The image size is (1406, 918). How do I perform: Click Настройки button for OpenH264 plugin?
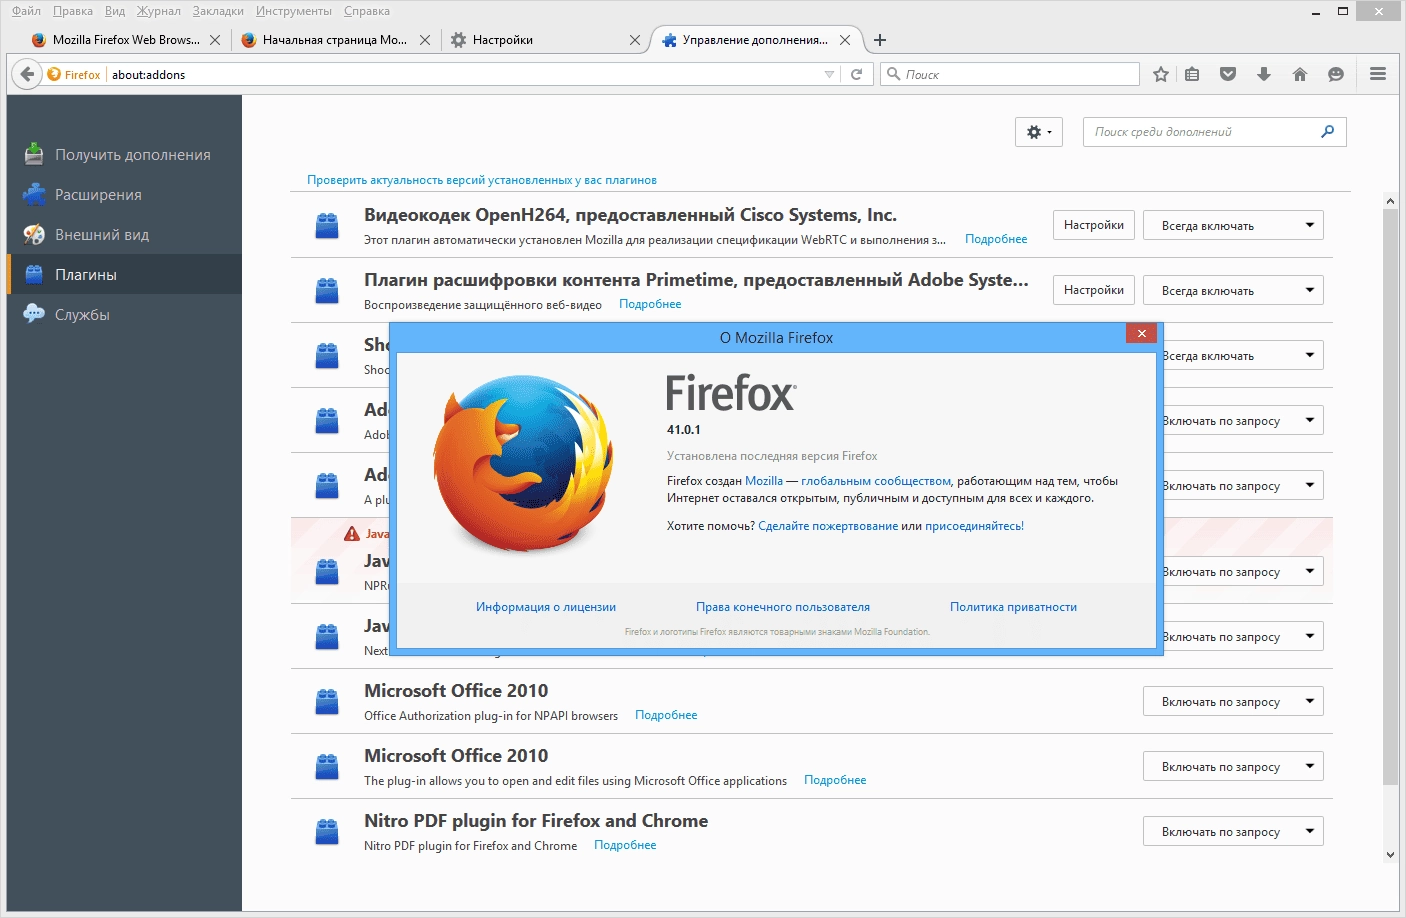click(1094, 225)
